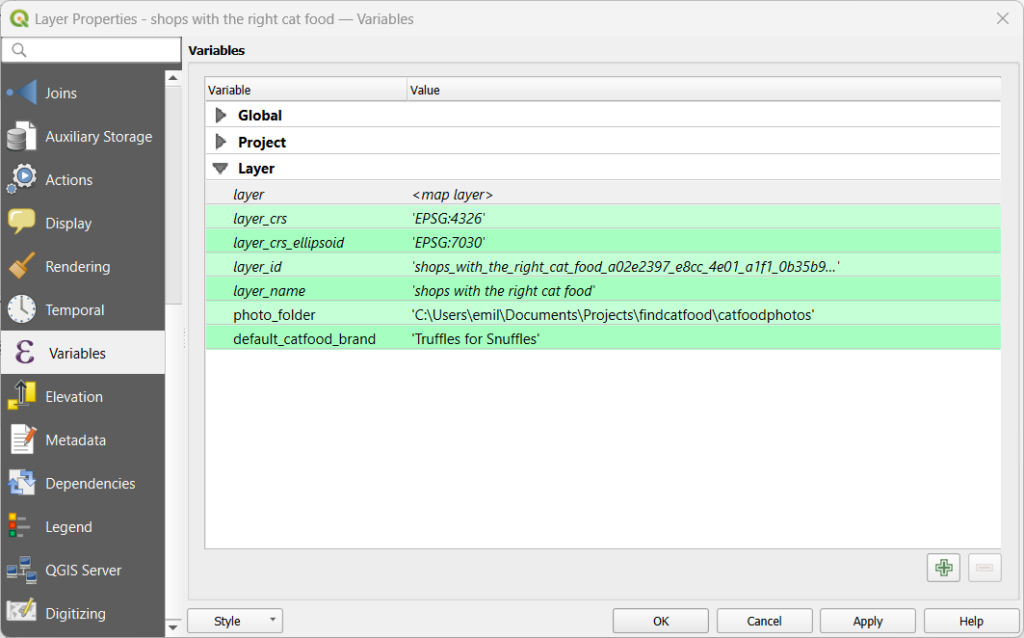Select the default_catfood_brand variable row

click(304, 339)
